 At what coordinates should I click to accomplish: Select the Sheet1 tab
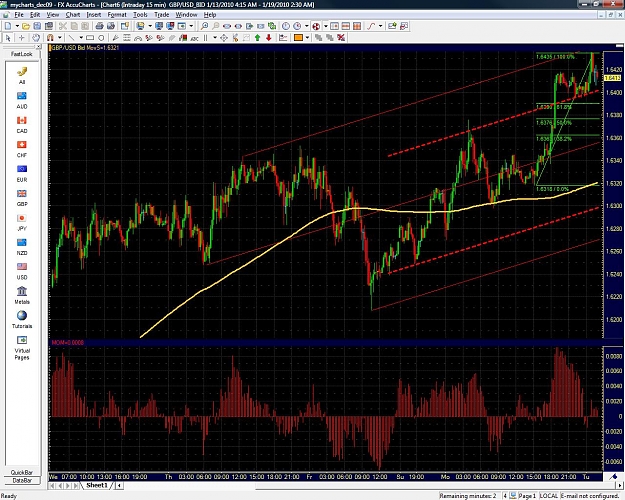(97, 485)
